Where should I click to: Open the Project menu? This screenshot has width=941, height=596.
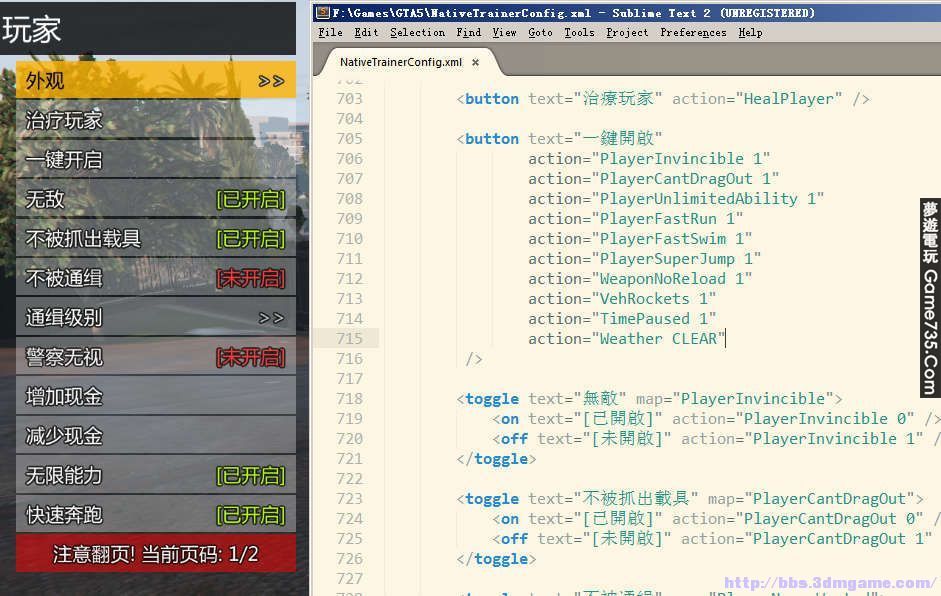coord(627,32)
